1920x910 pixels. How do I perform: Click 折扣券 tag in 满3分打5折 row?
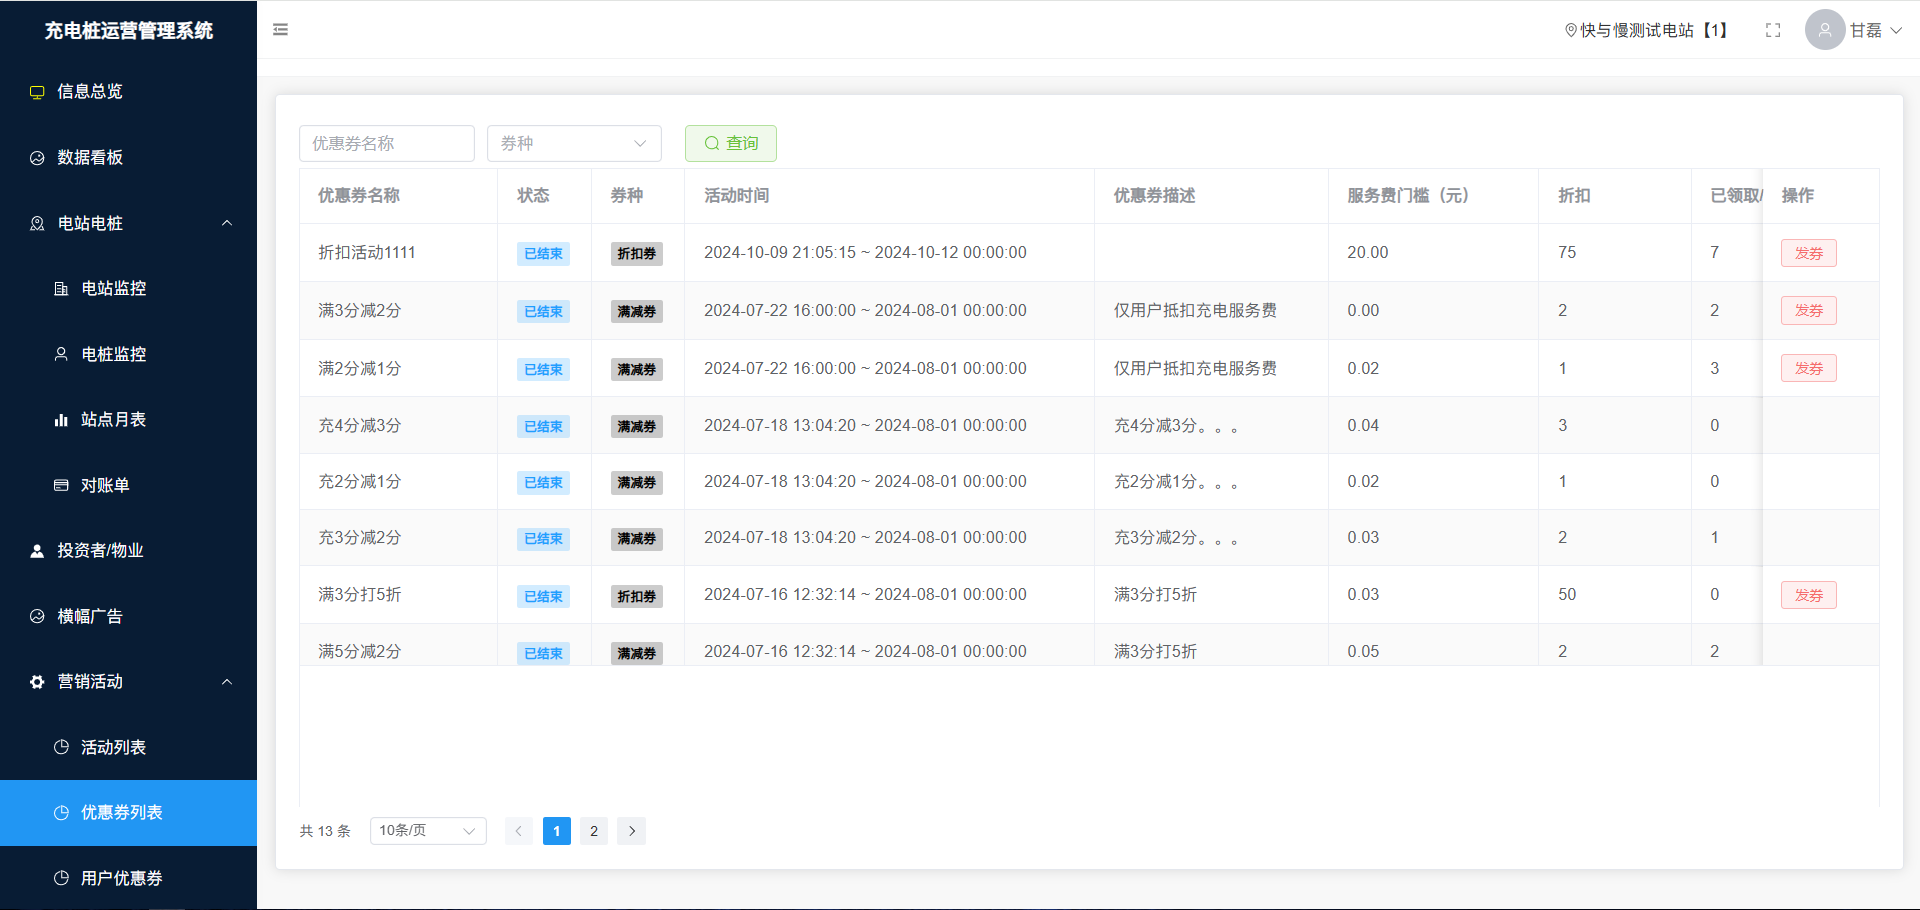coord(637,597)
